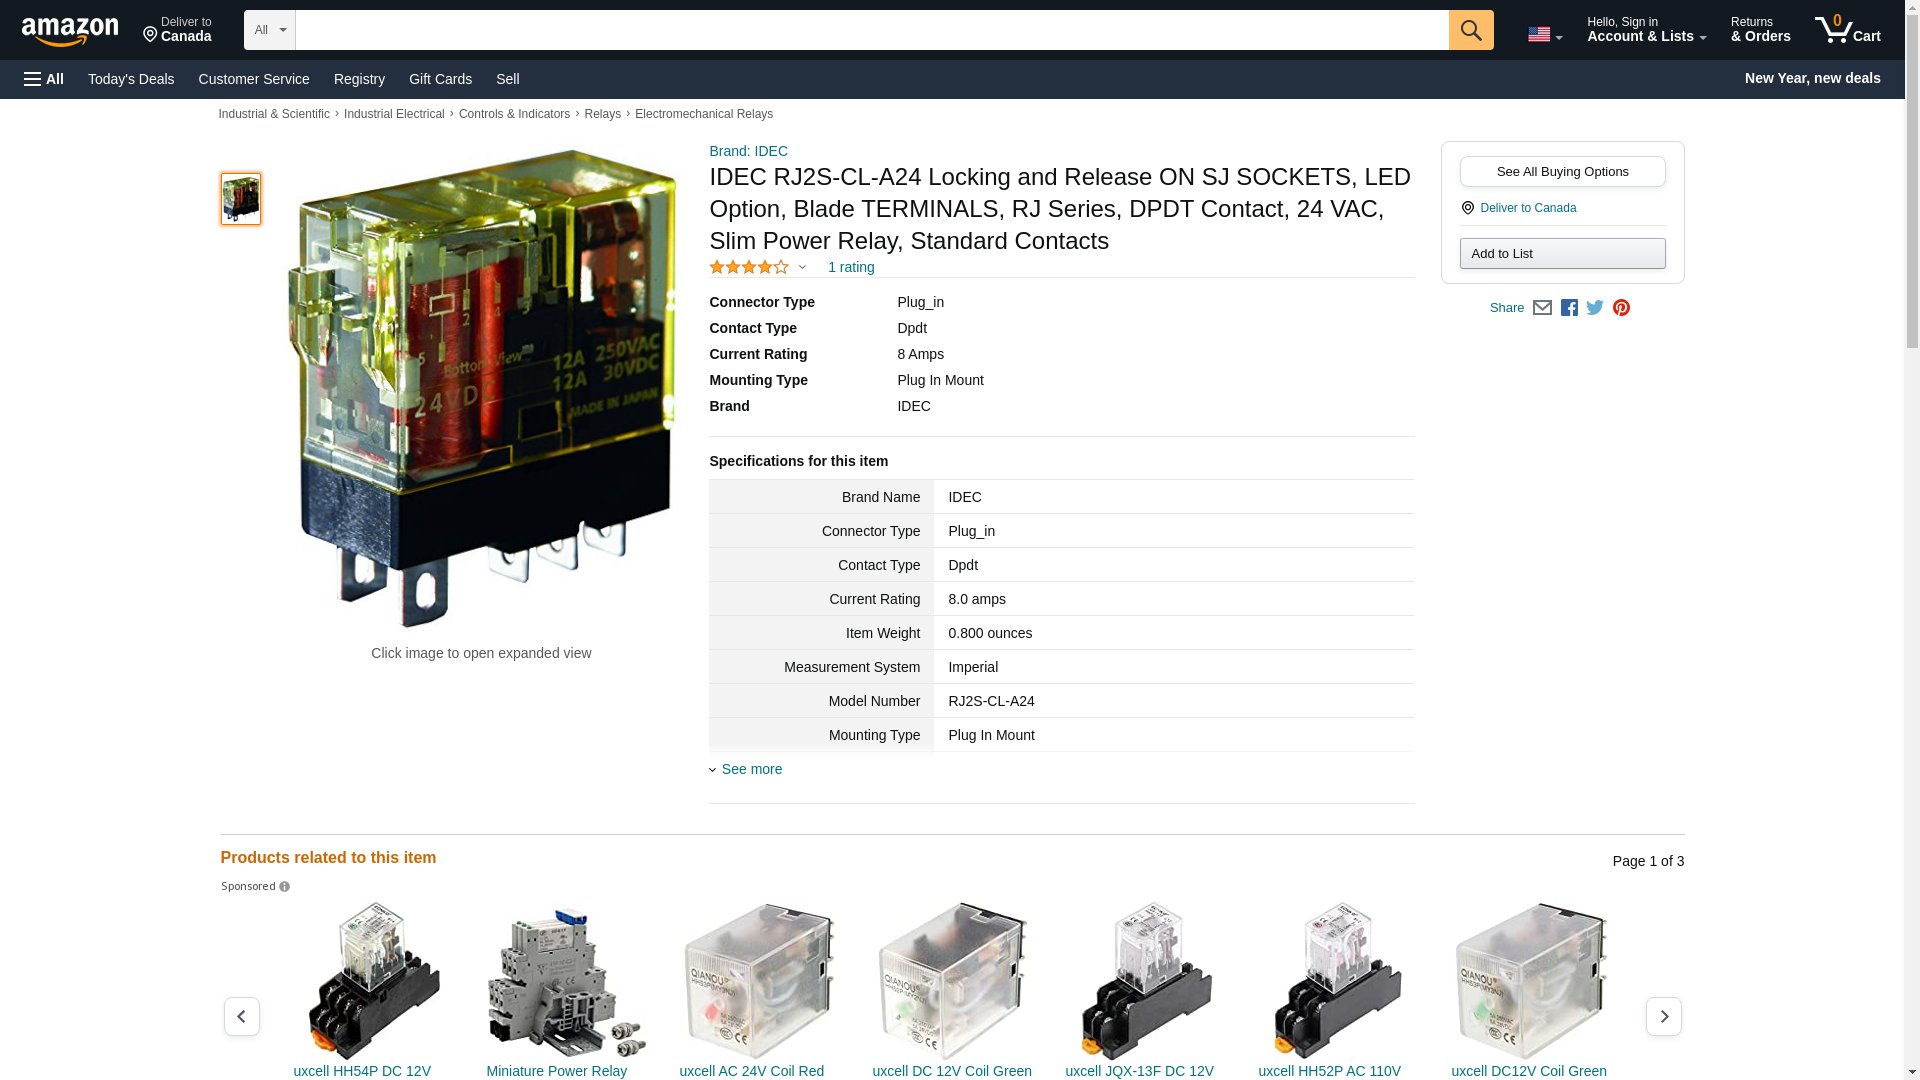Screen dimensions: 1920x1080
Task: Expand the star rating popover arrow
Action: click(802, 267)
